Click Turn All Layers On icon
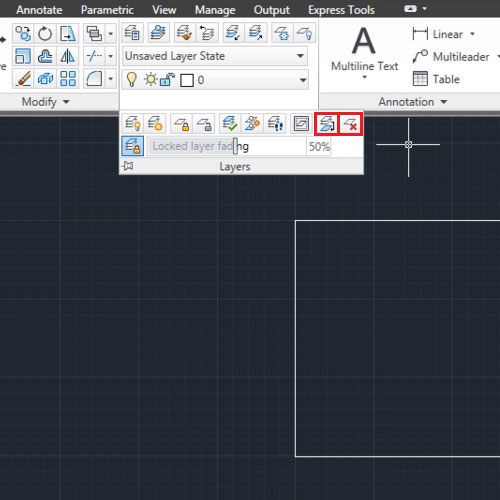Screen dimensions: 500x500 tap(132, 124)
